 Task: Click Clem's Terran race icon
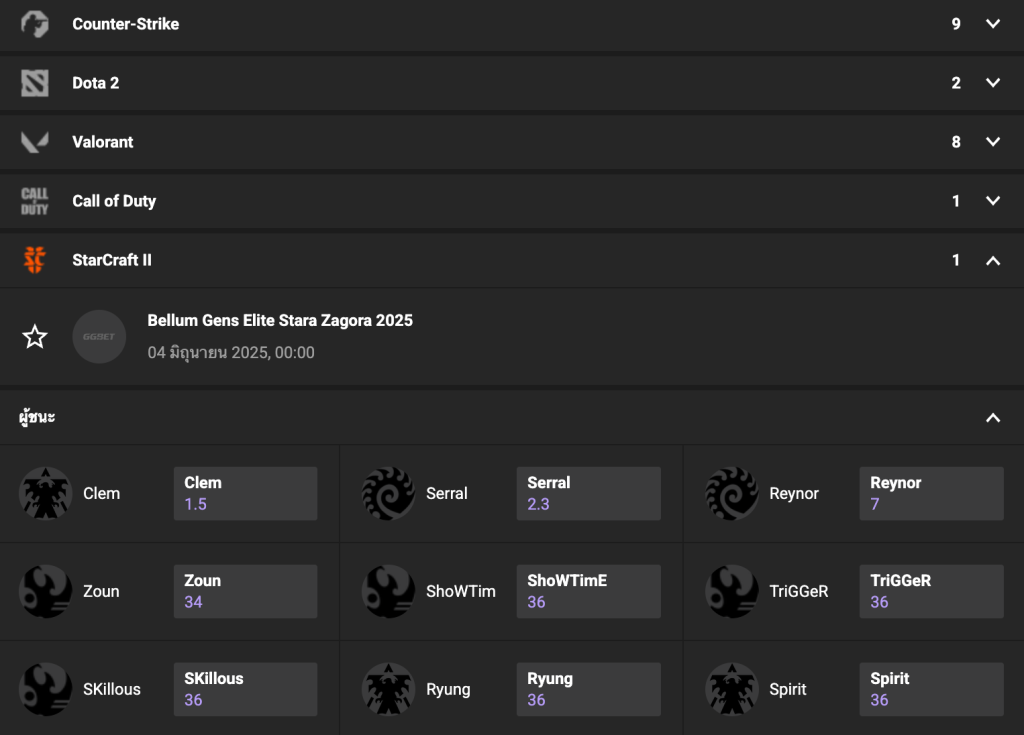point(45,493)
